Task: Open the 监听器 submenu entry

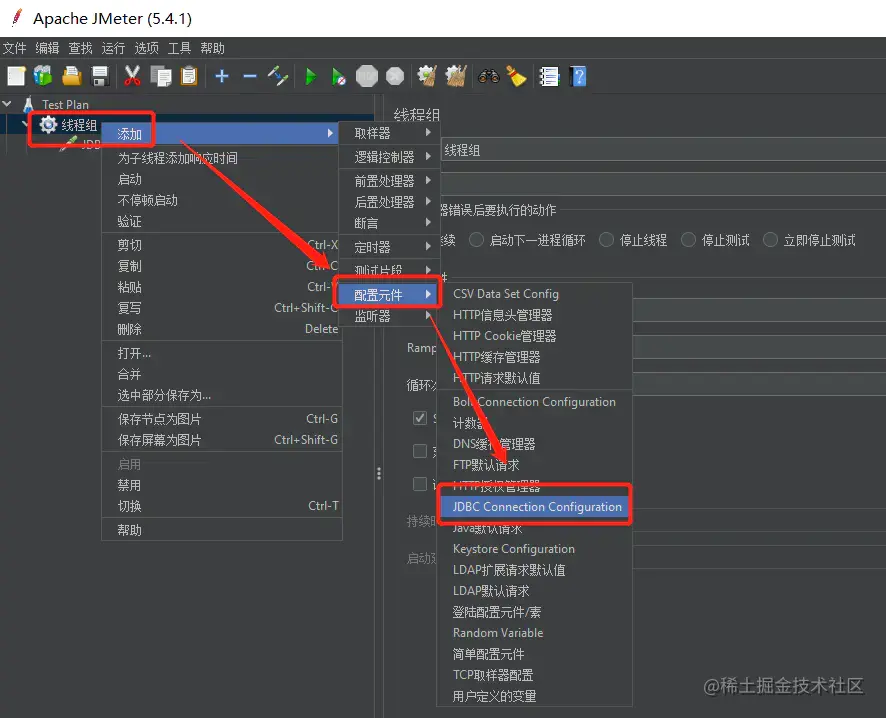Action: (x=388, y=316)
